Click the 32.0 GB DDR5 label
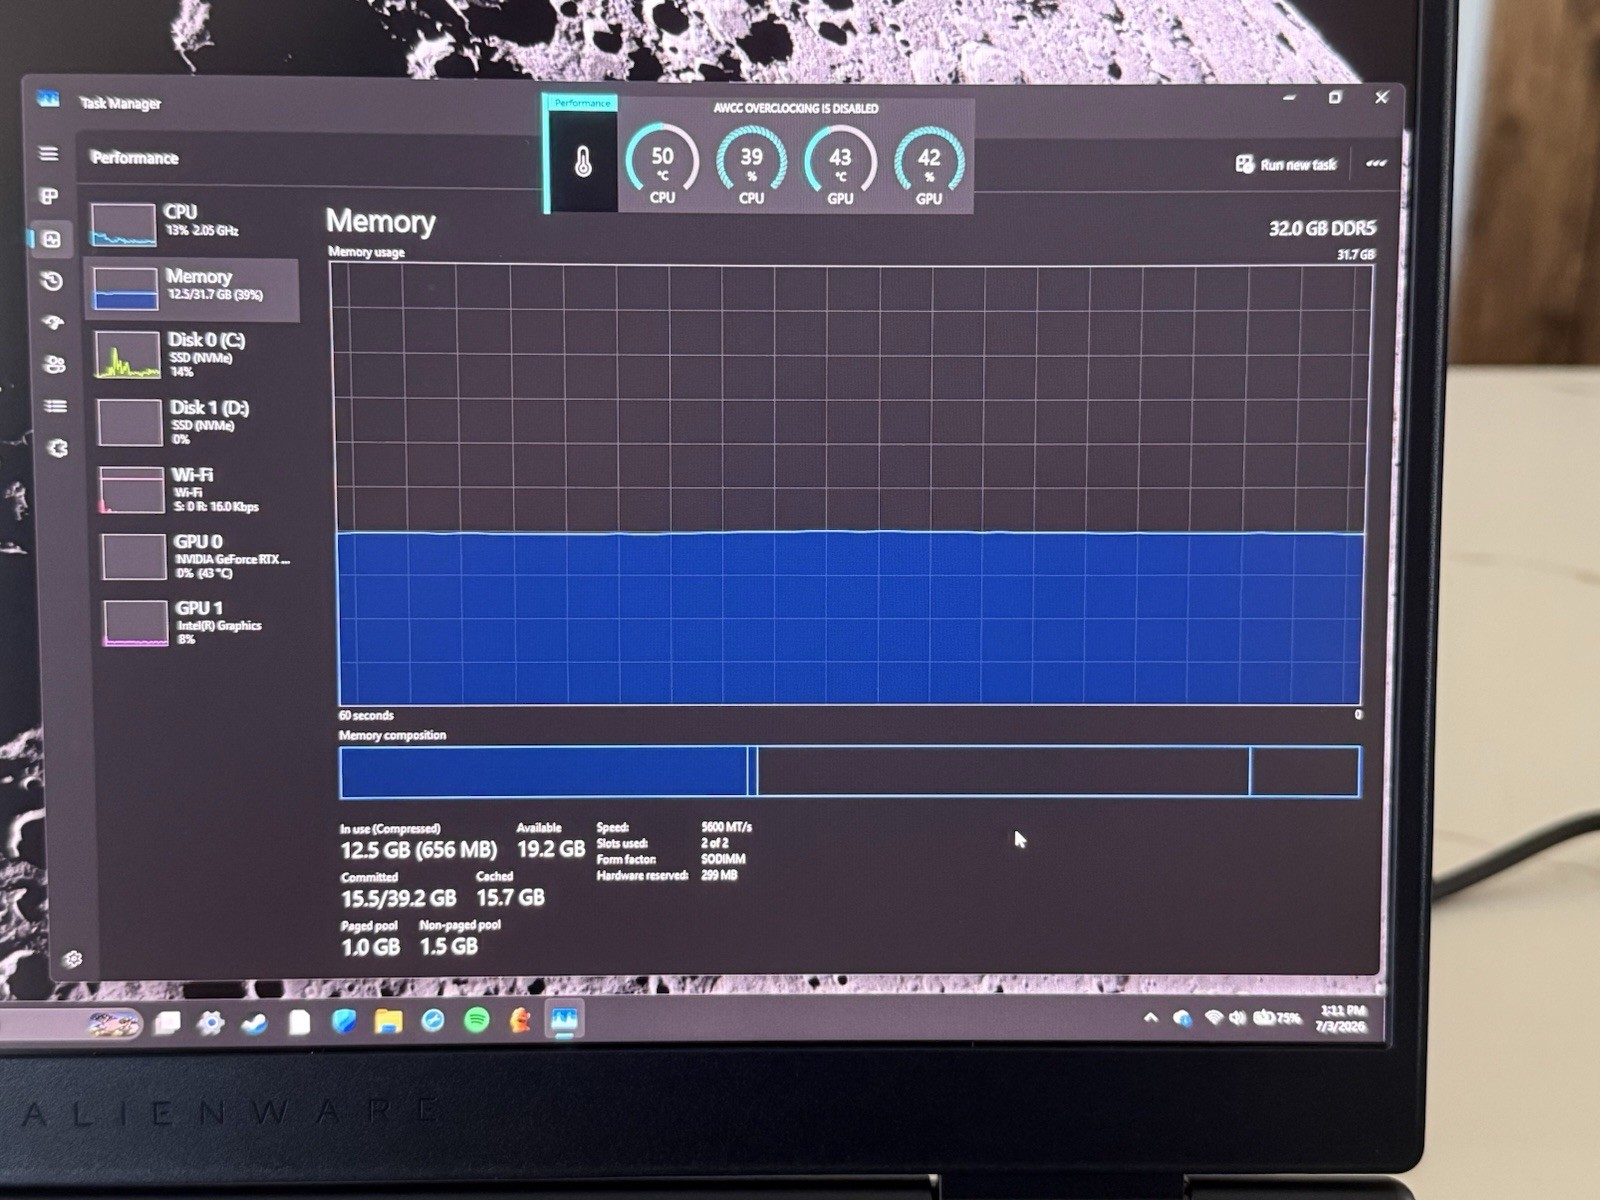Viewport: 1600px width, 1200px height. pyautogui.click(x=1322, y=228)
